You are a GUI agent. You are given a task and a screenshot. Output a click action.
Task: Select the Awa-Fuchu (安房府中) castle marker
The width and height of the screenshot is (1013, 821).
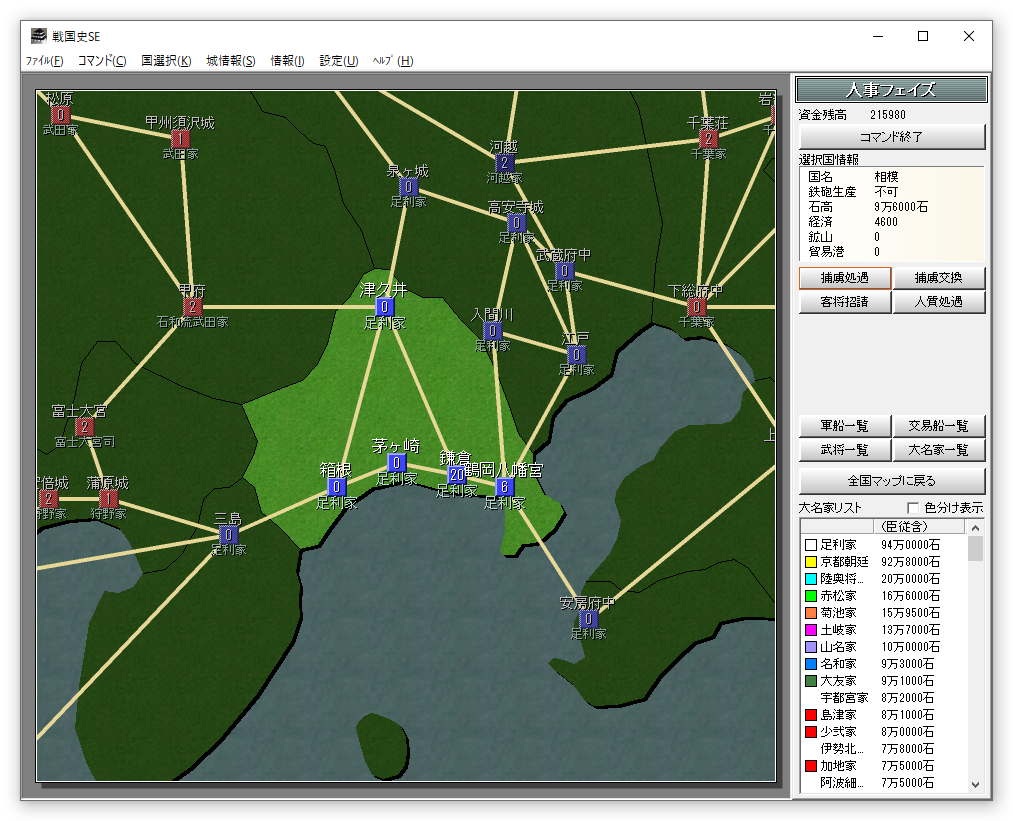589,620
